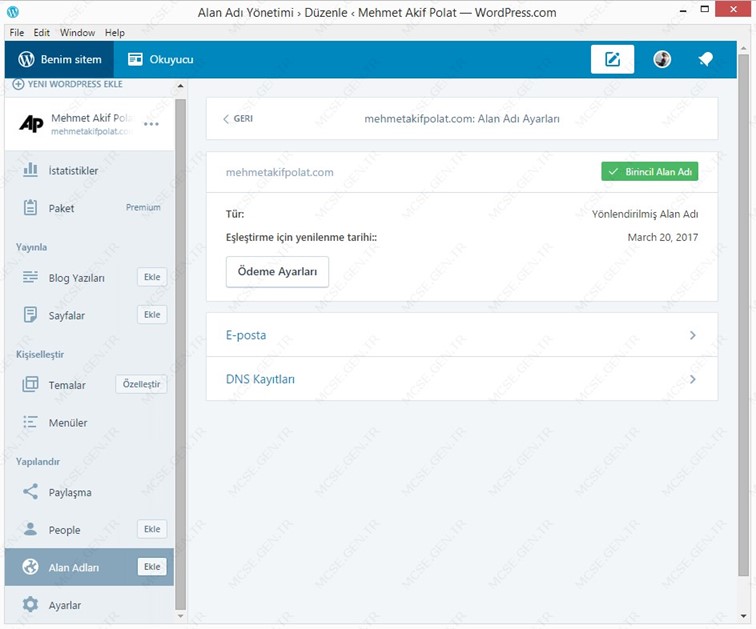Click the WordPress app icon in title bar
Viewport: 756px width, 629px height.
pyautogui.click(x=13, y=12)
